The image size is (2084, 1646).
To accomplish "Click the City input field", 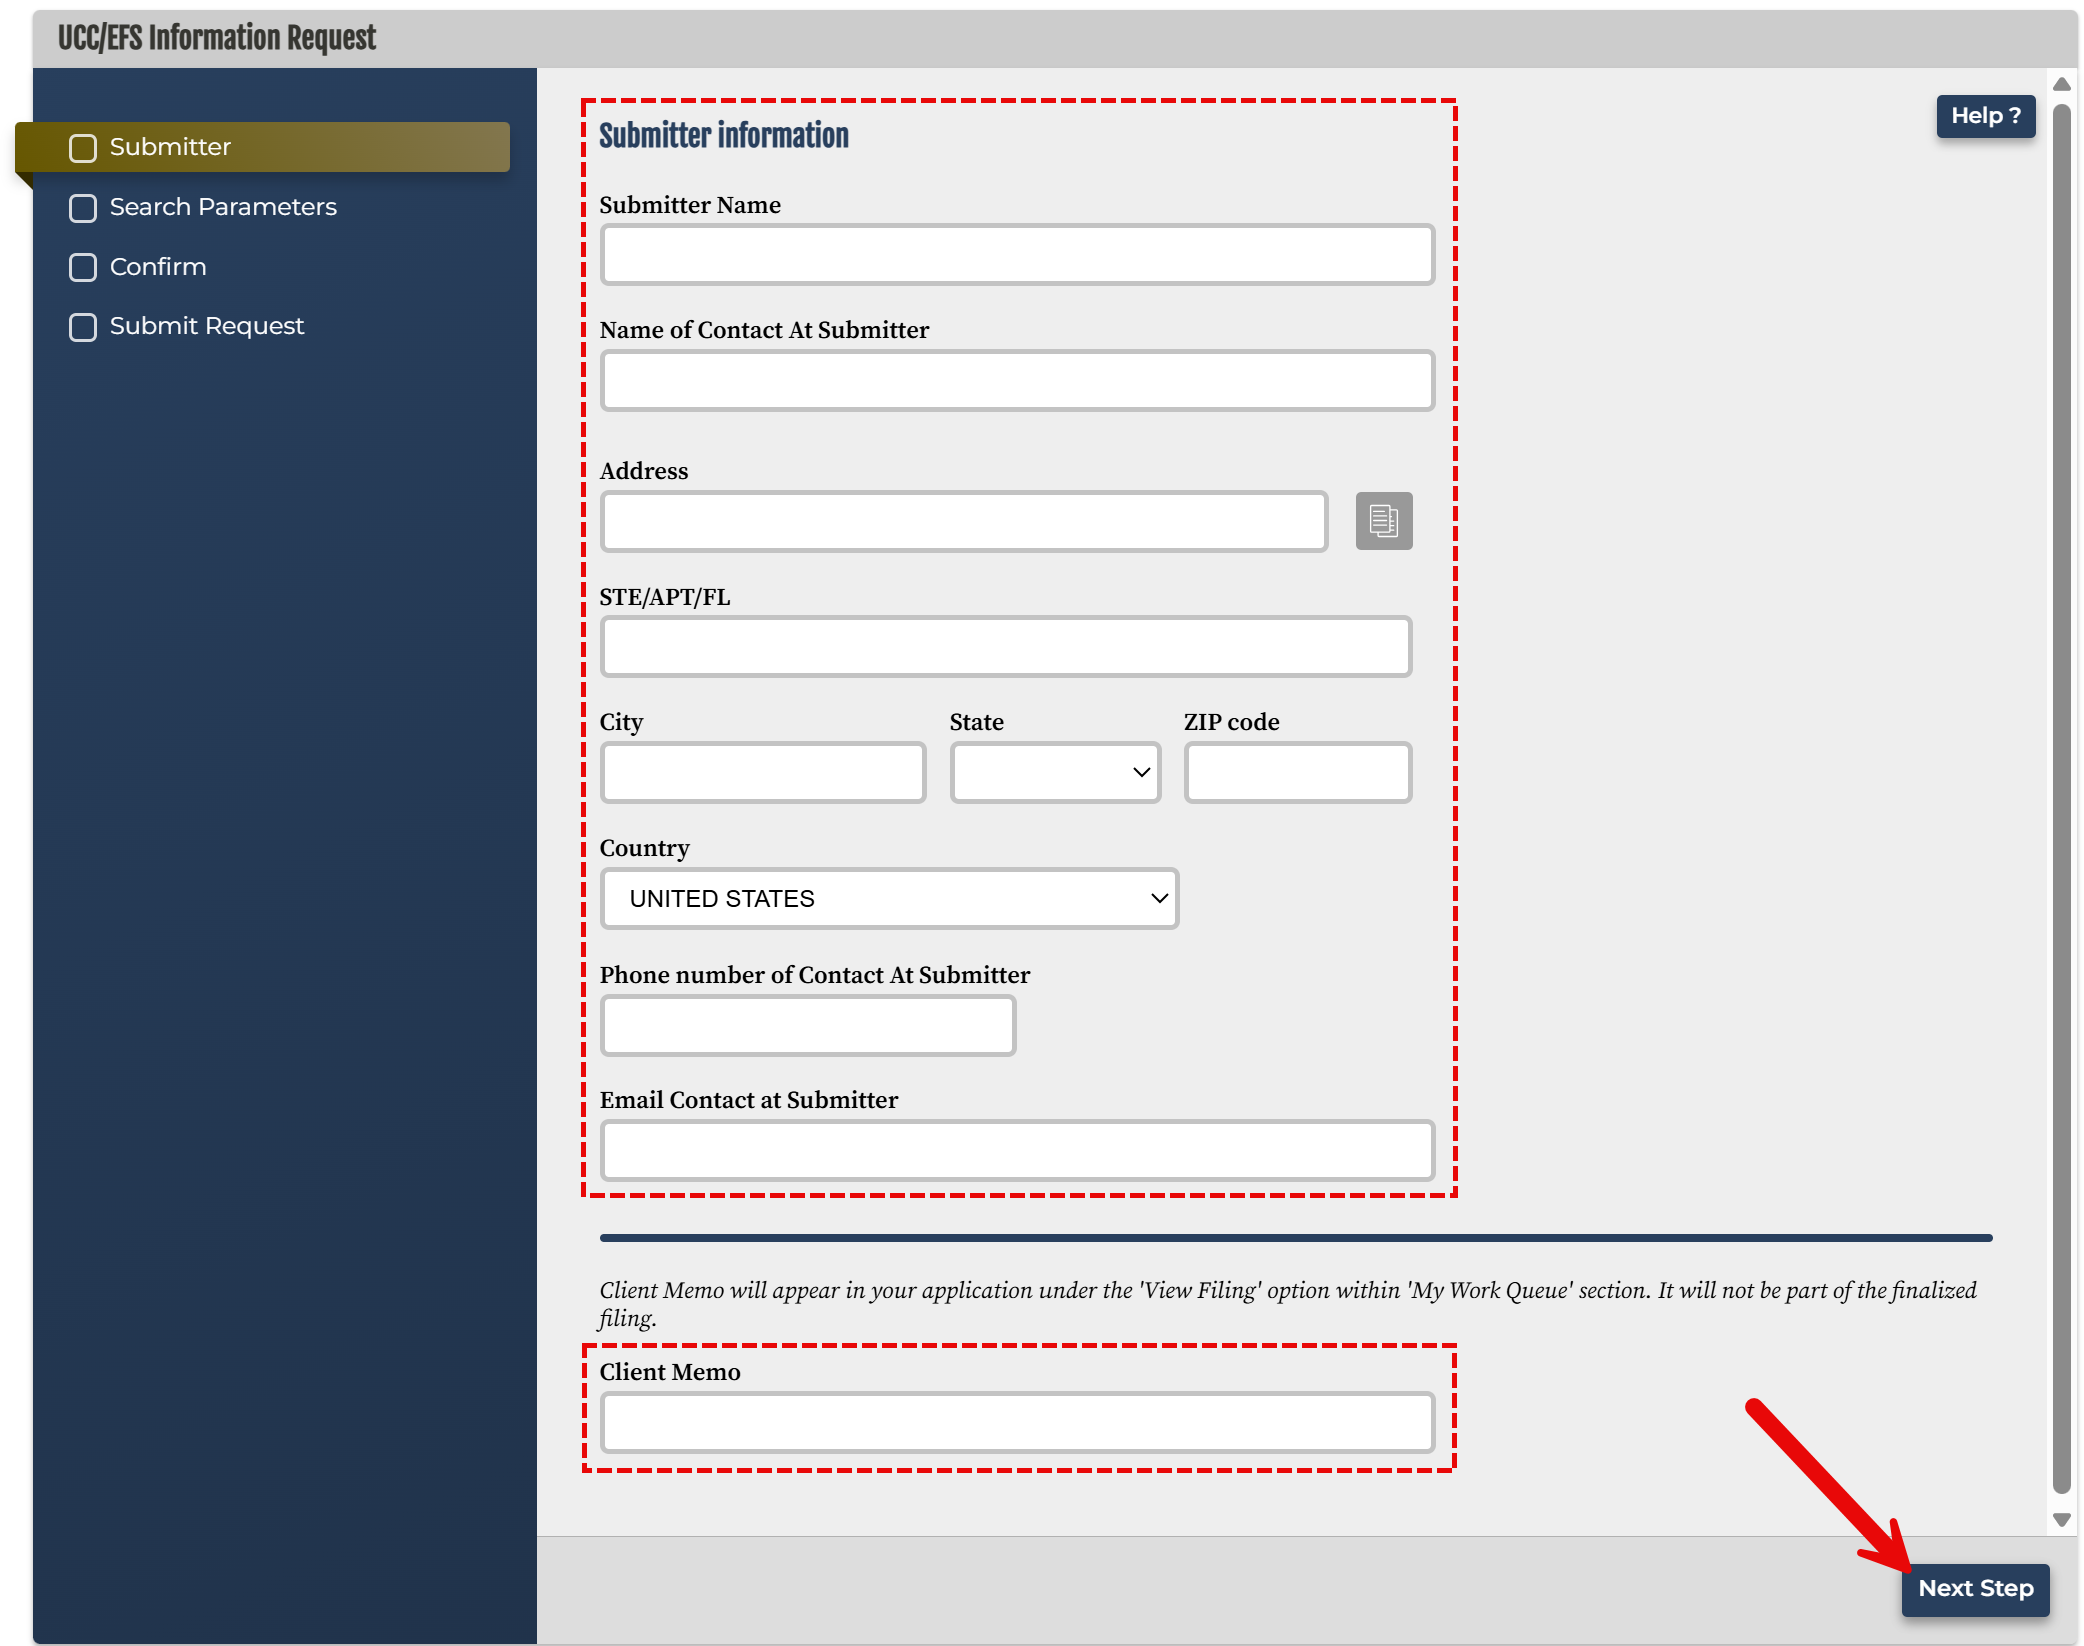I will 762,772.
